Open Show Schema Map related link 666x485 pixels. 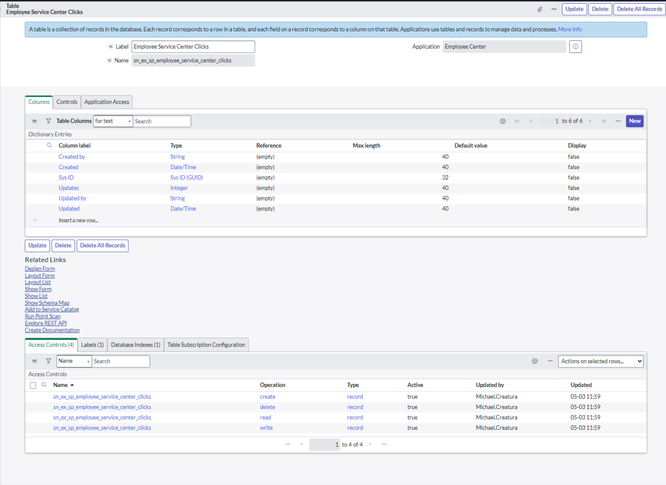coord(47,303)
